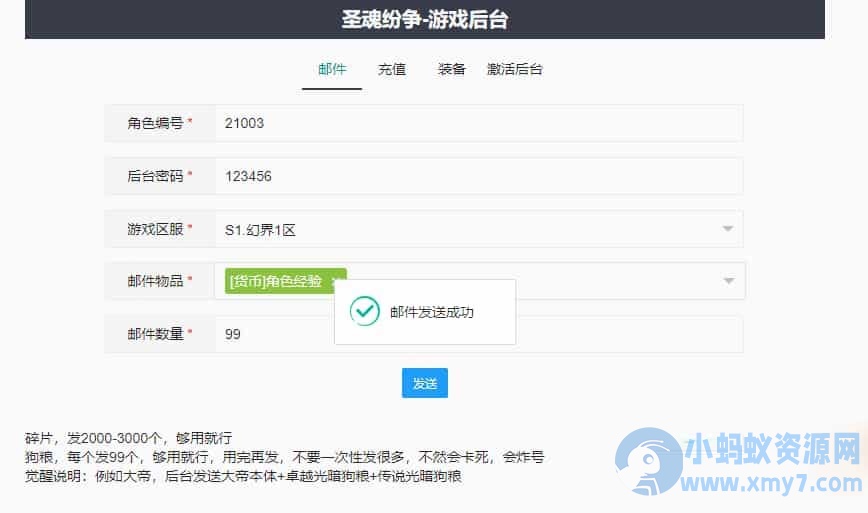Click the 邮件发送成功 message text
The width and height of the screenshot is (868, 513).
[x=432, y=312]
